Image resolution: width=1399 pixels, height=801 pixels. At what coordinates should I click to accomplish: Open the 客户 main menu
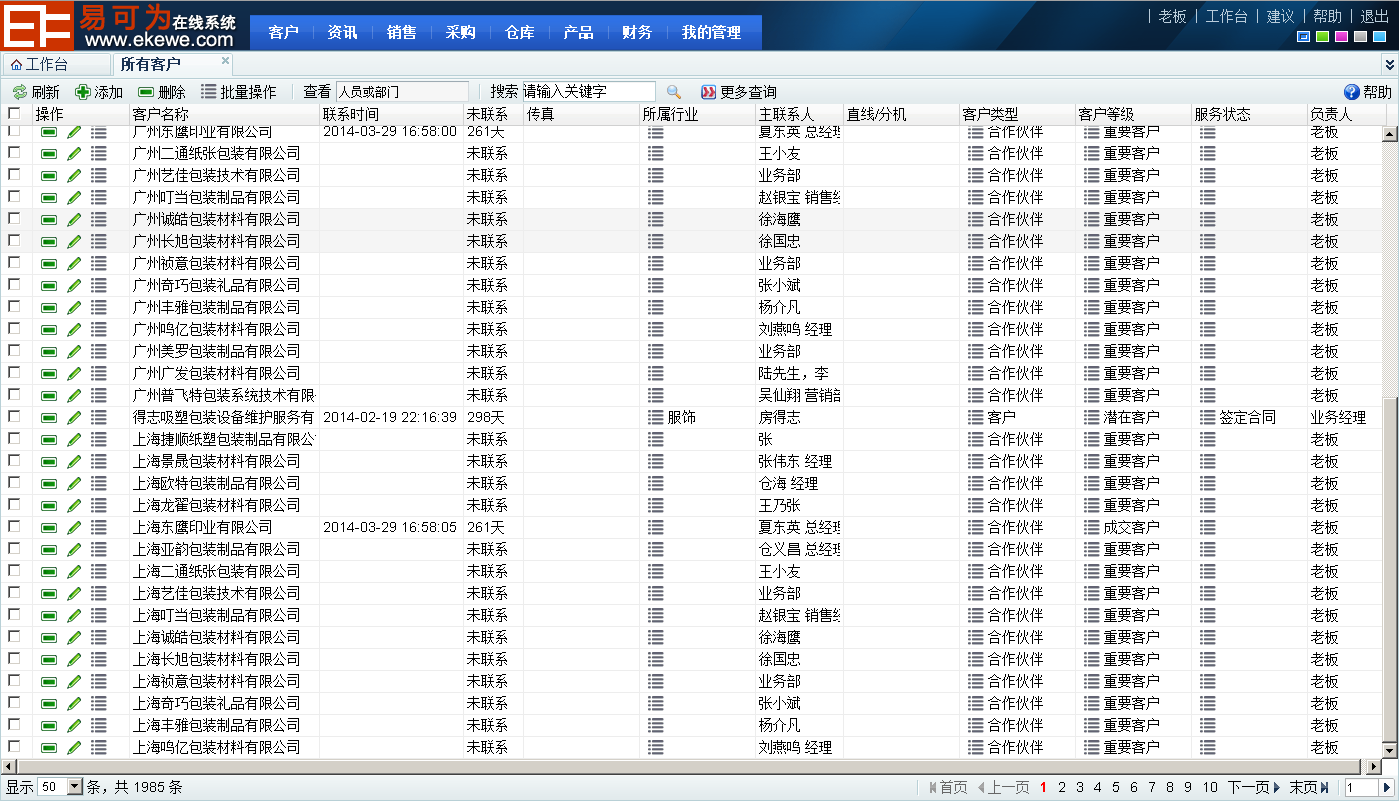284,33
